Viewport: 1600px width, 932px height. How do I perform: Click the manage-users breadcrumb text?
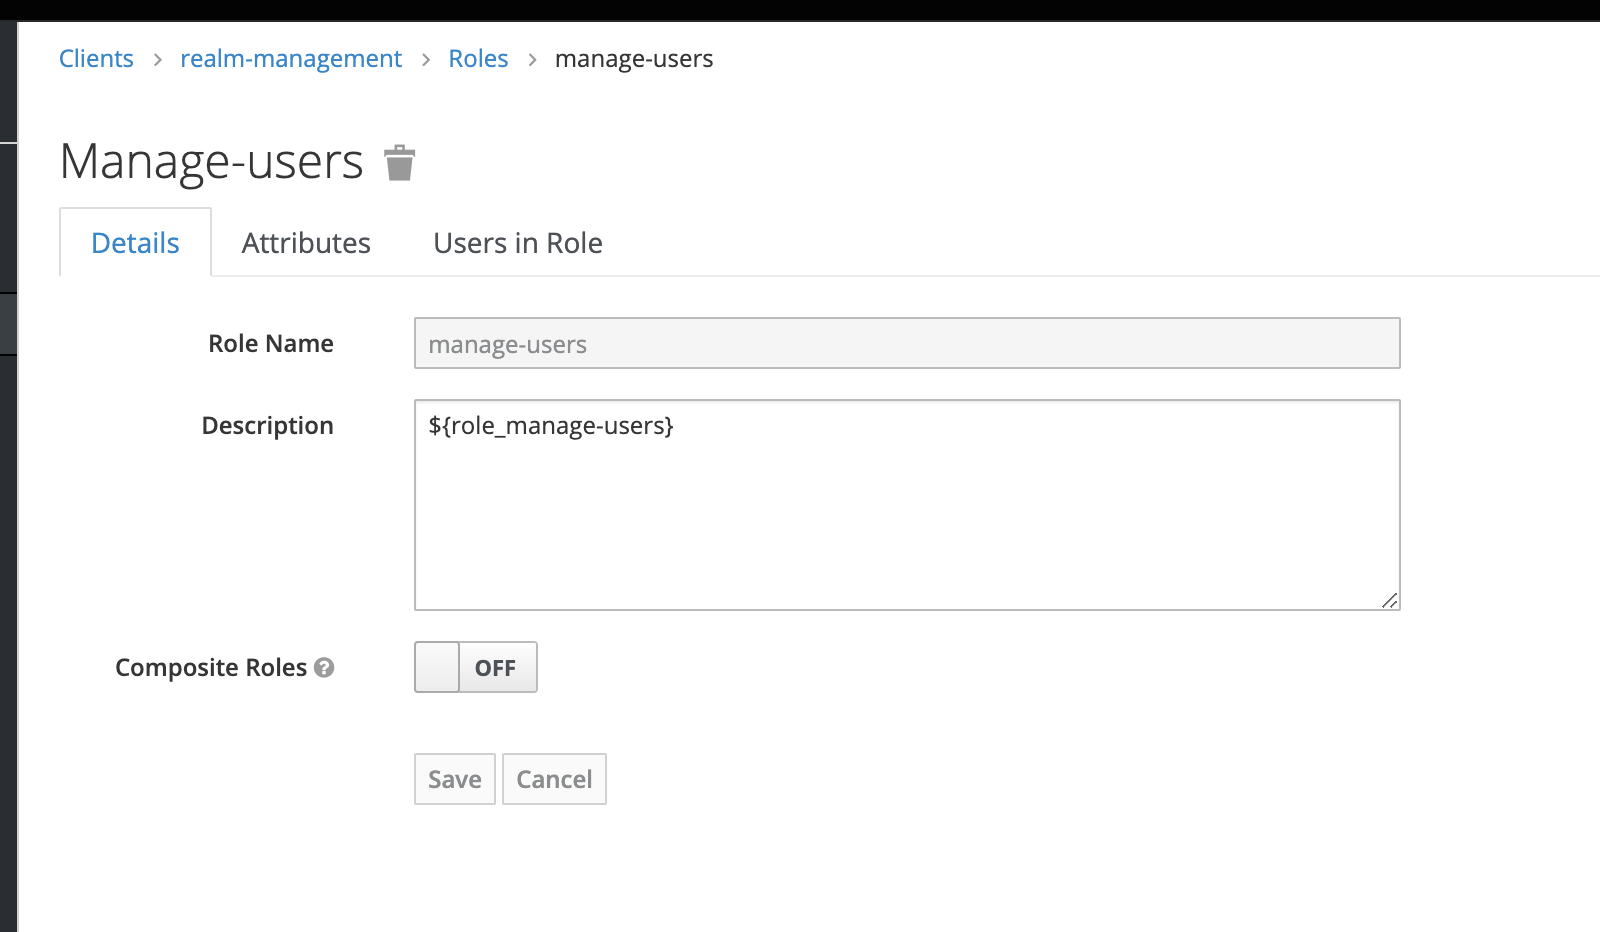pos(634,59)
